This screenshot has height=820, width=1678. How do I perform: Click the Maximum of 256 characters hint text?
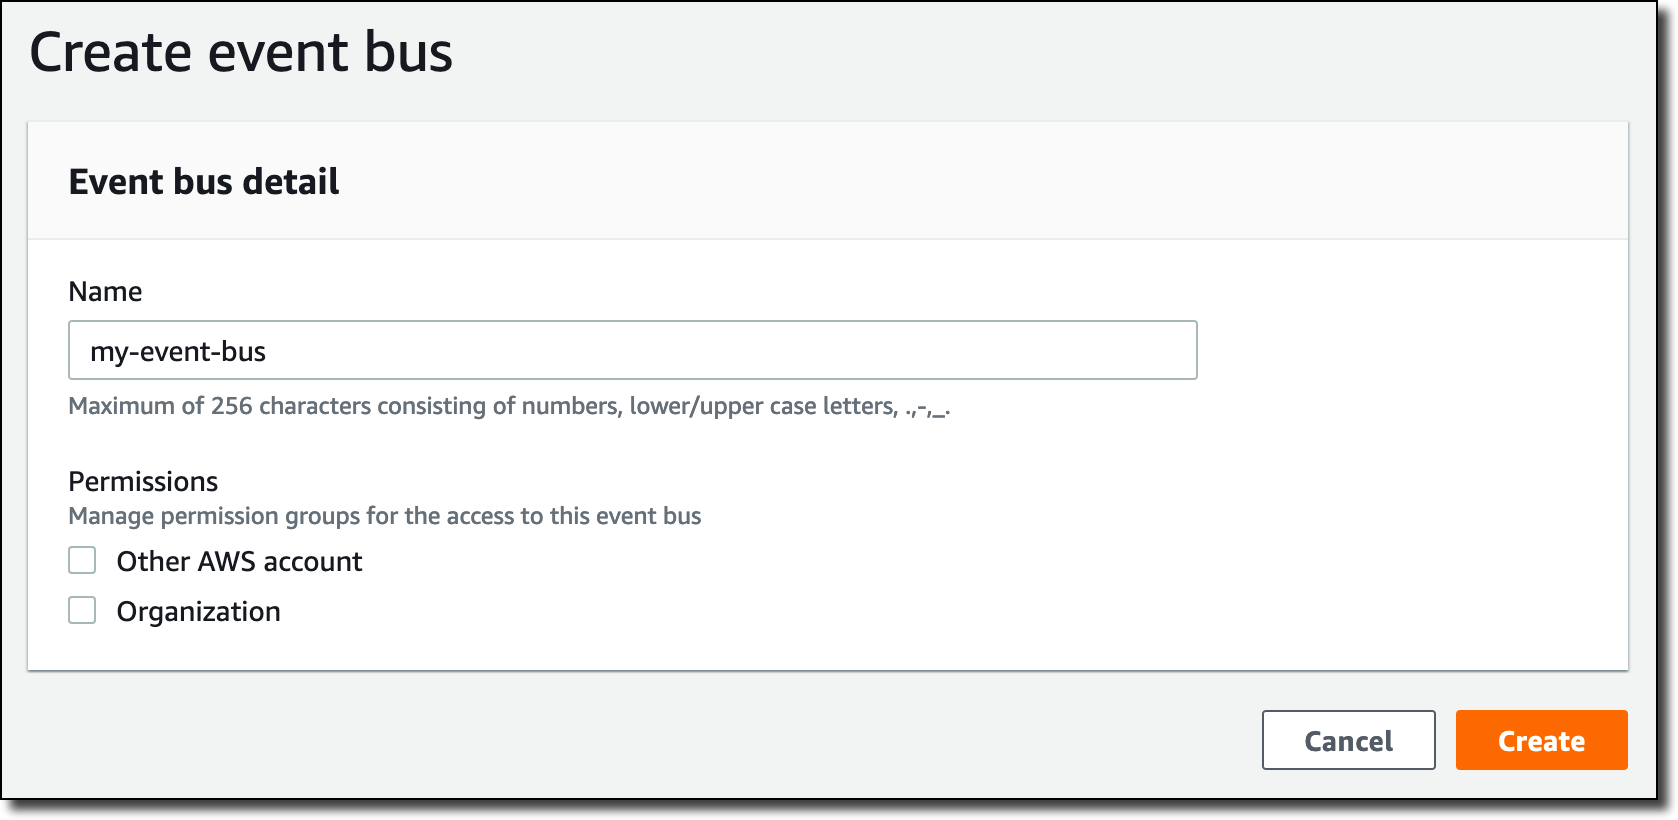click(509, 406)
